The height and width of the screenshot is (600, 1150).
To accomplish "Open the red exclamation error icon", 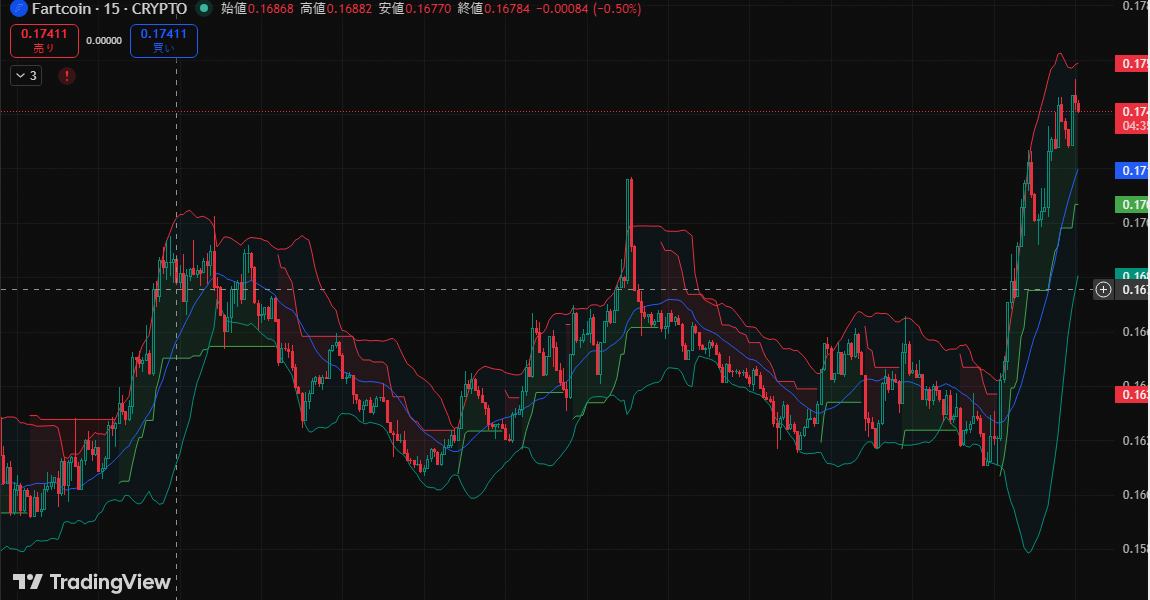I will 67,76.
